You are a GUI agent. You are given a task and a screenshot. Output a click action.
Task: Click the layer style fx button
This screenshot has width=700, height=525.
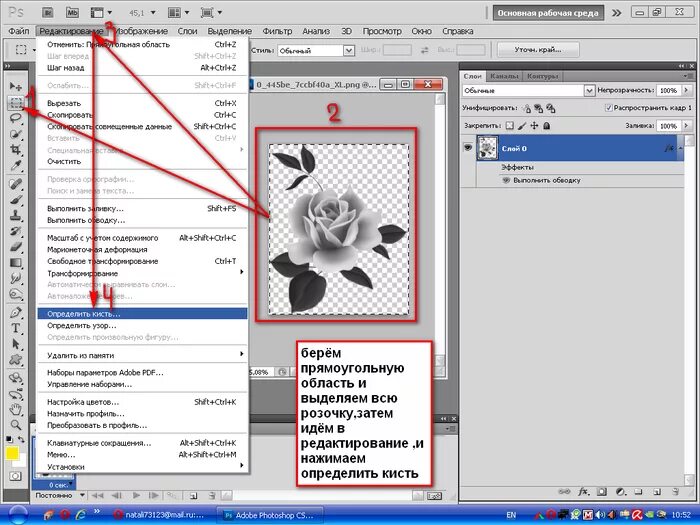click(583, 492)
